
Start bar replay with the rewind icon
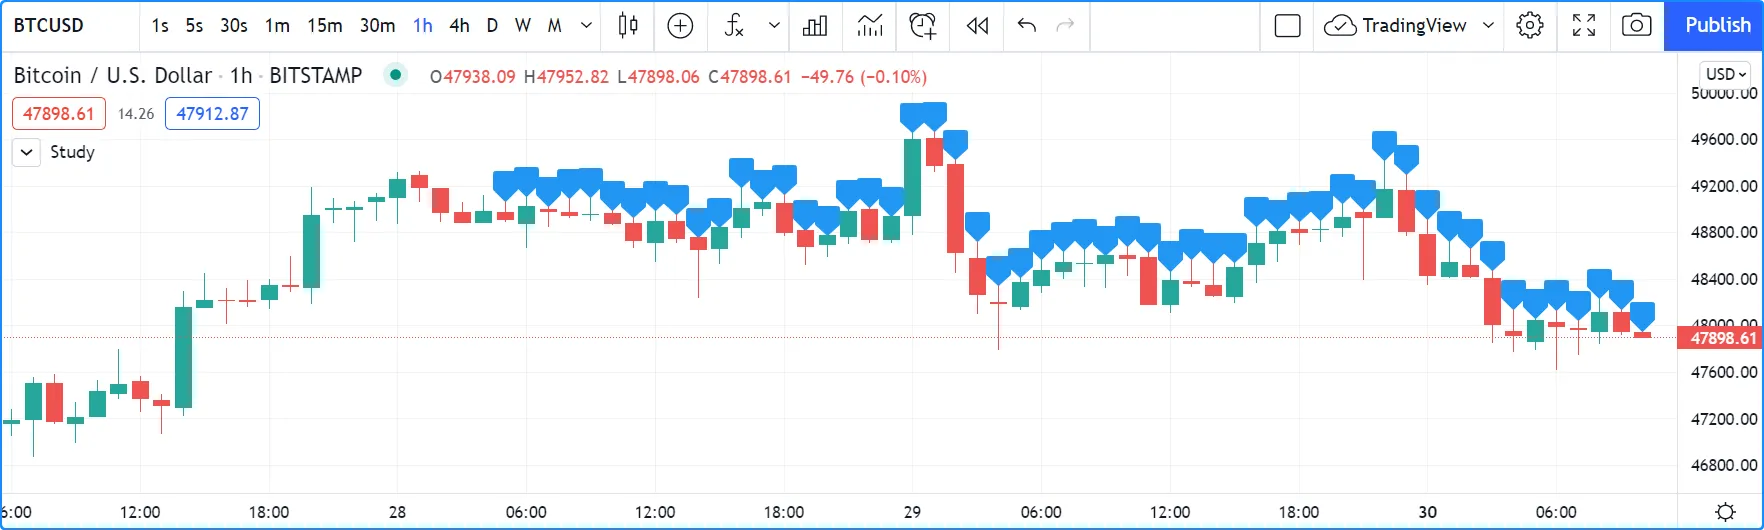pos(977,26)
